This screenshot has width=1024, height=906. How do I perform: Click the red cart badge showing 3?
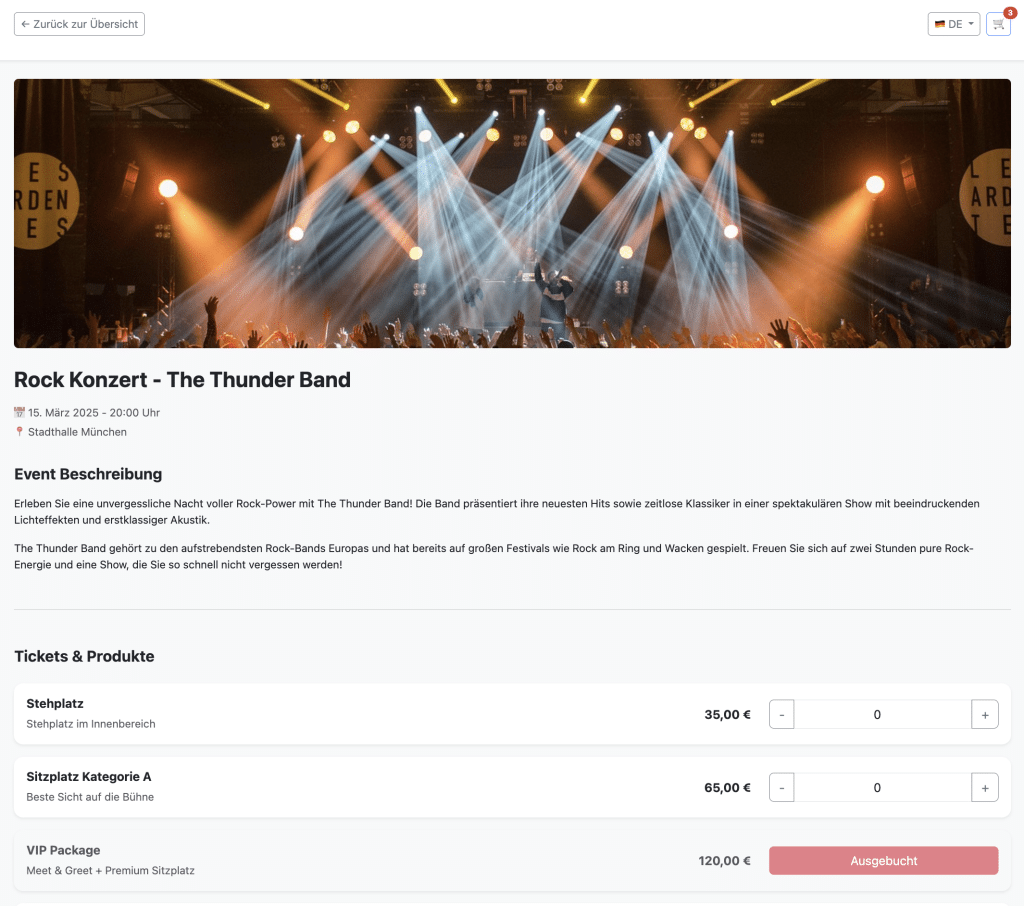pos(1009,12)
